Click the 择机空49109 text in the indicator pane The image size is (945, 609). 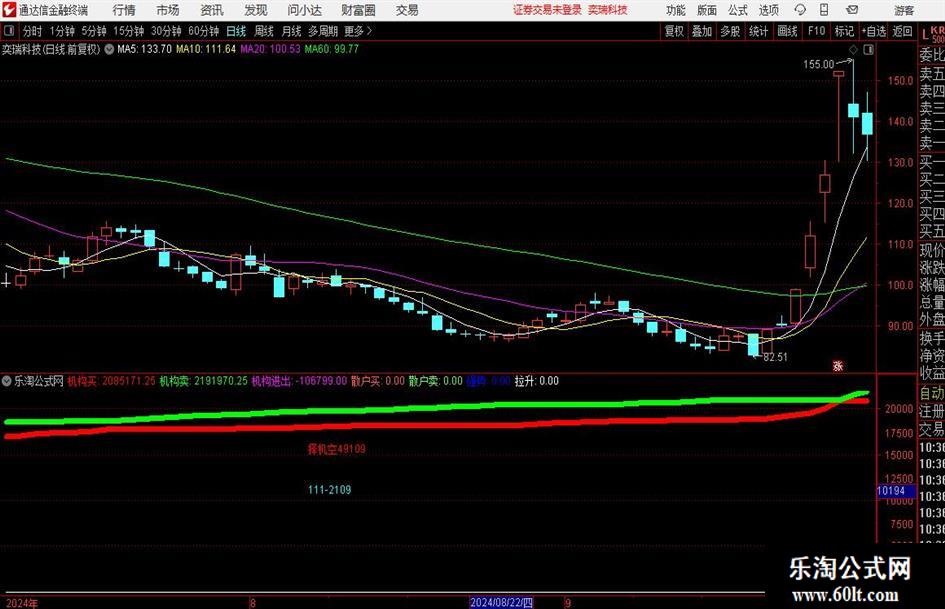[x=336, y=449]
